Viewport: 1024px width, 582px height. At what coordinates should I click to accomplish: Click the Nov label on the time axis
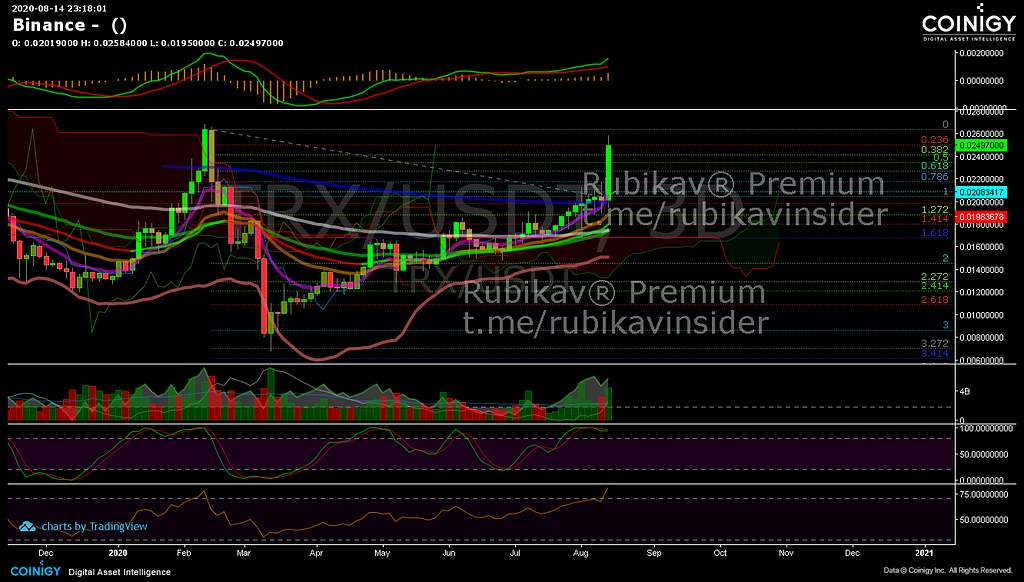[786, 553]
